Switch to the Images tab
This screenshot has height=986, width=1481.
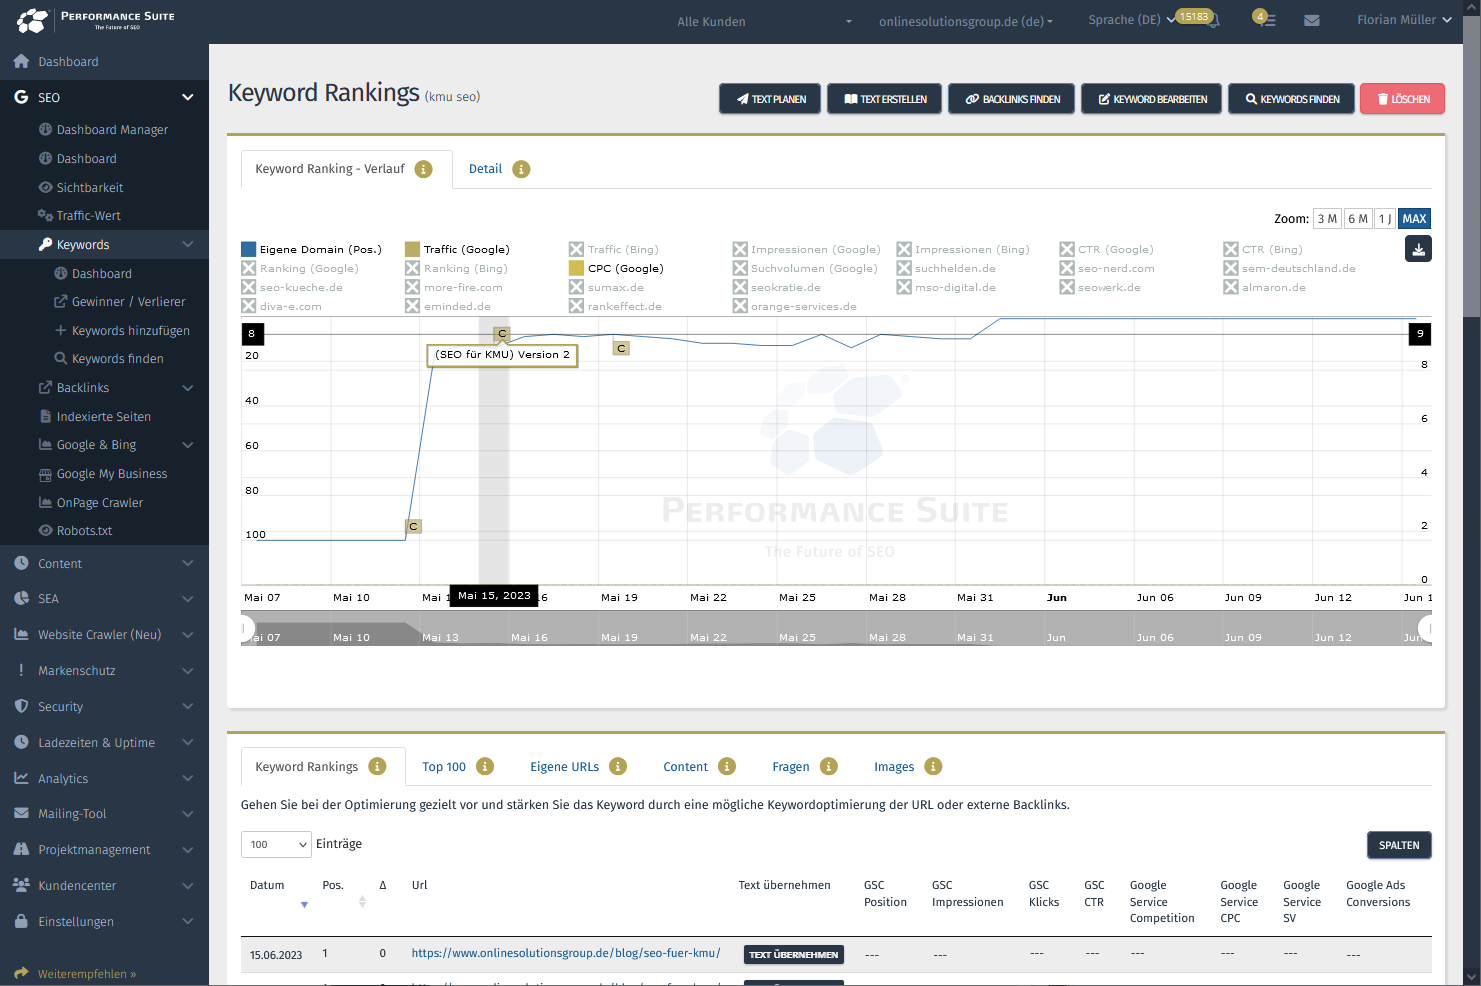tap(894, 767)
